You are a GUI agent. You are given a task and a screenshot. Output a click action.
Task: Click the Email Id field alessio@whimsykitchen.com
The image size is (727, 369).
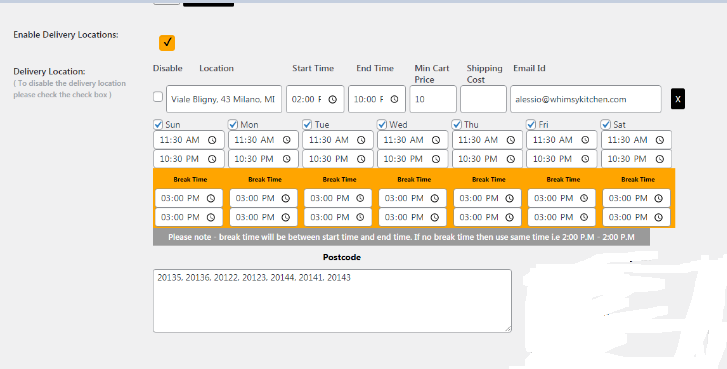(586, 99)
